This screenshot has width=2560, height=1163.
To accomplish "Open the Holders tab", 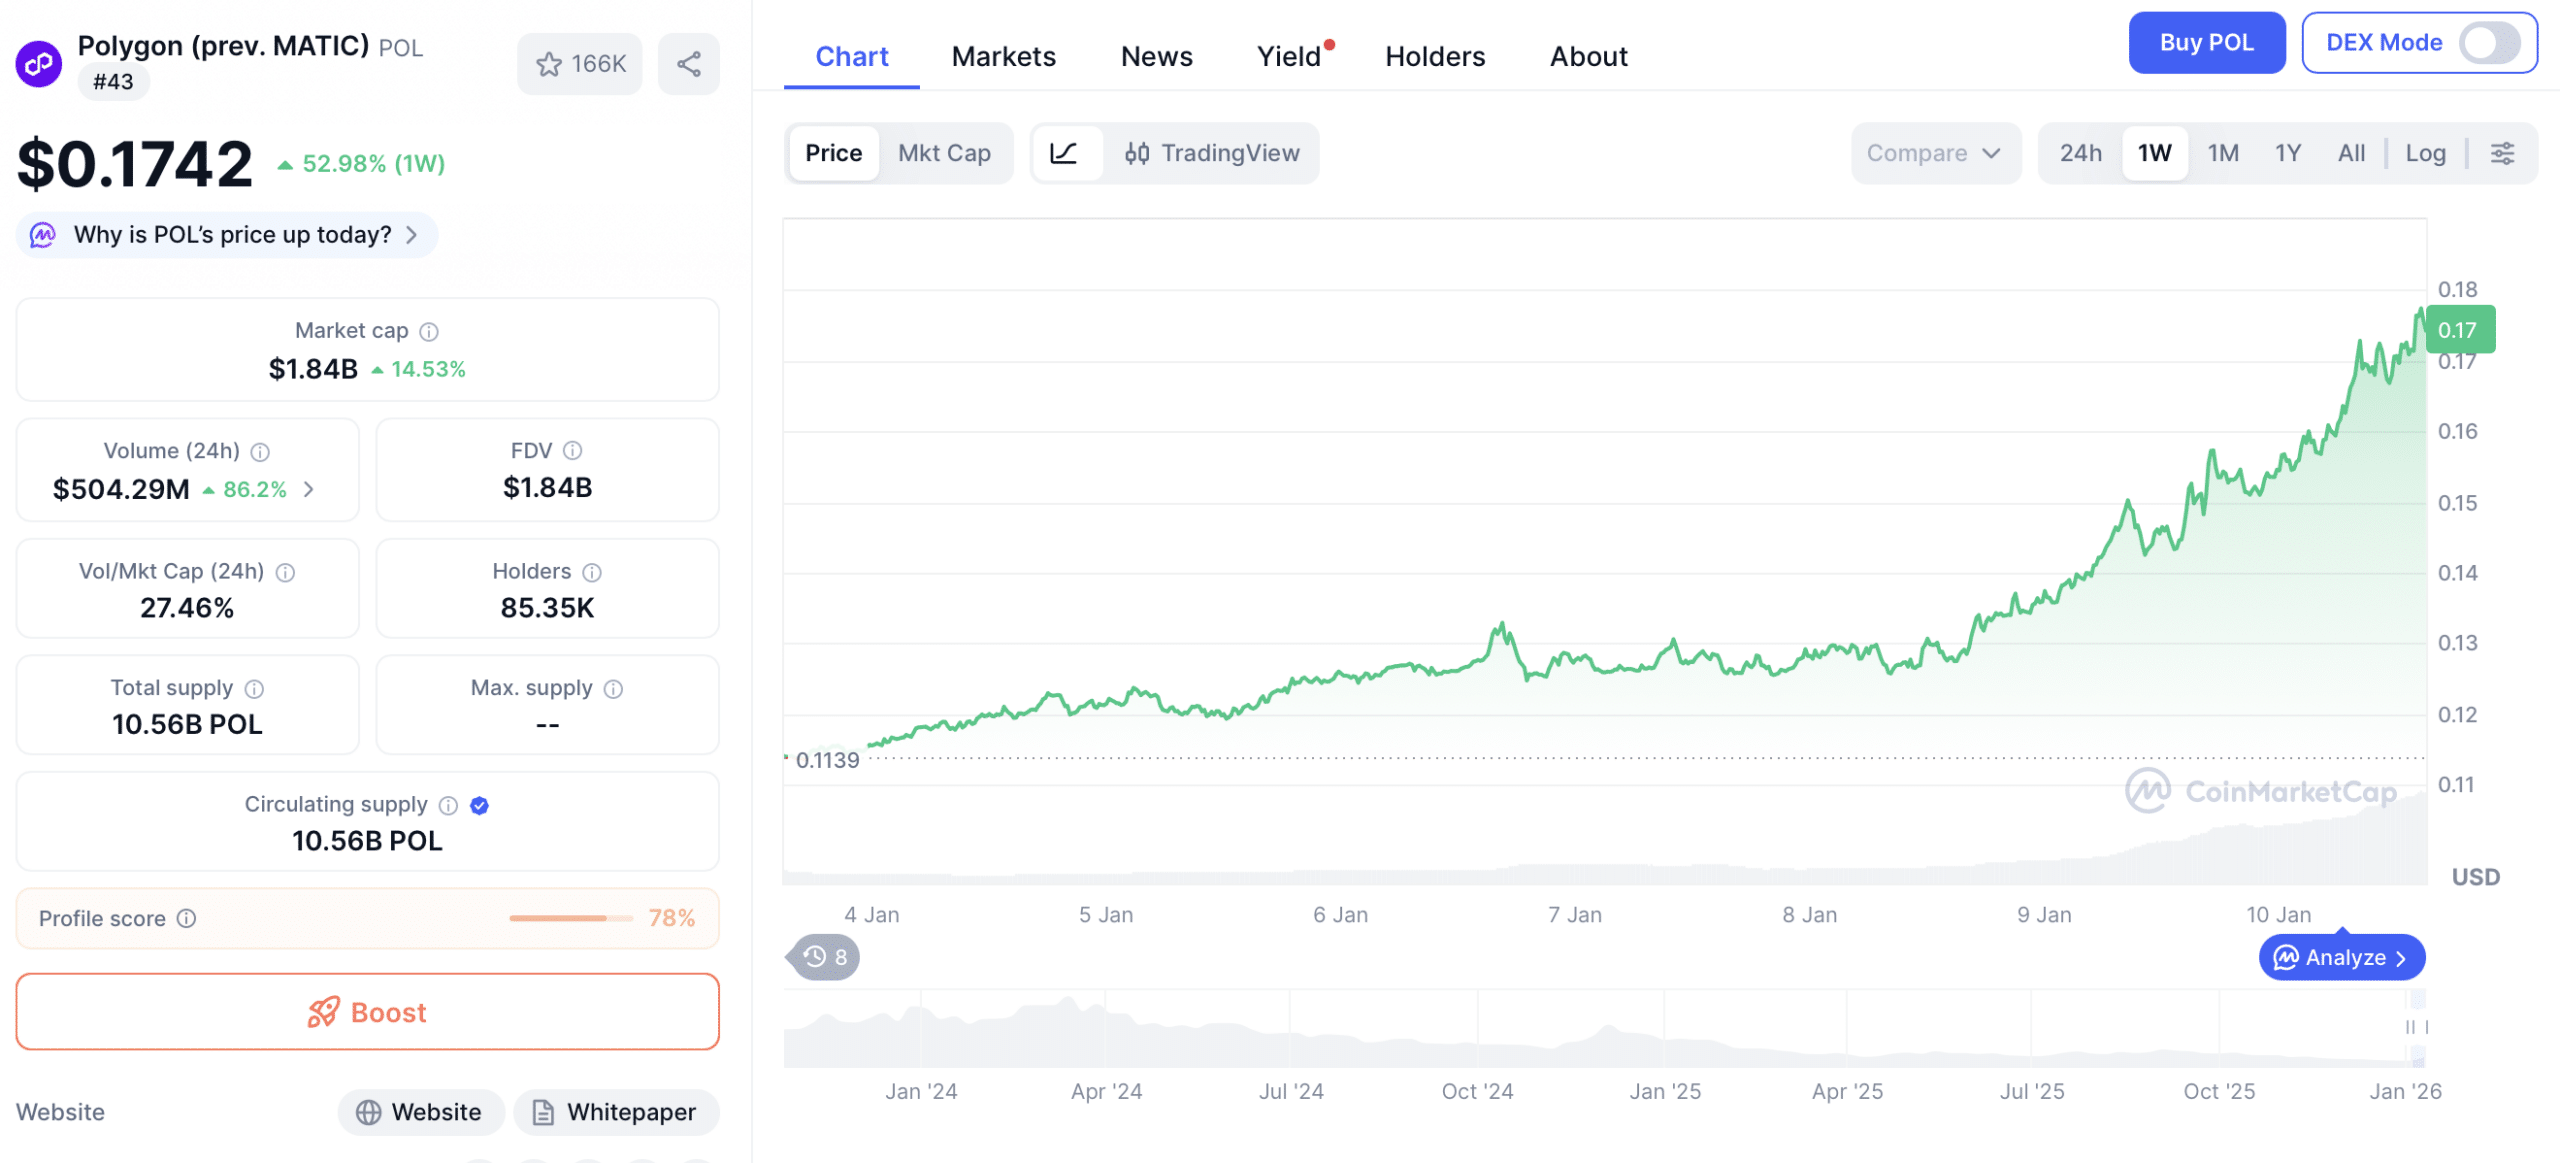I will (x=1434, y=57).
